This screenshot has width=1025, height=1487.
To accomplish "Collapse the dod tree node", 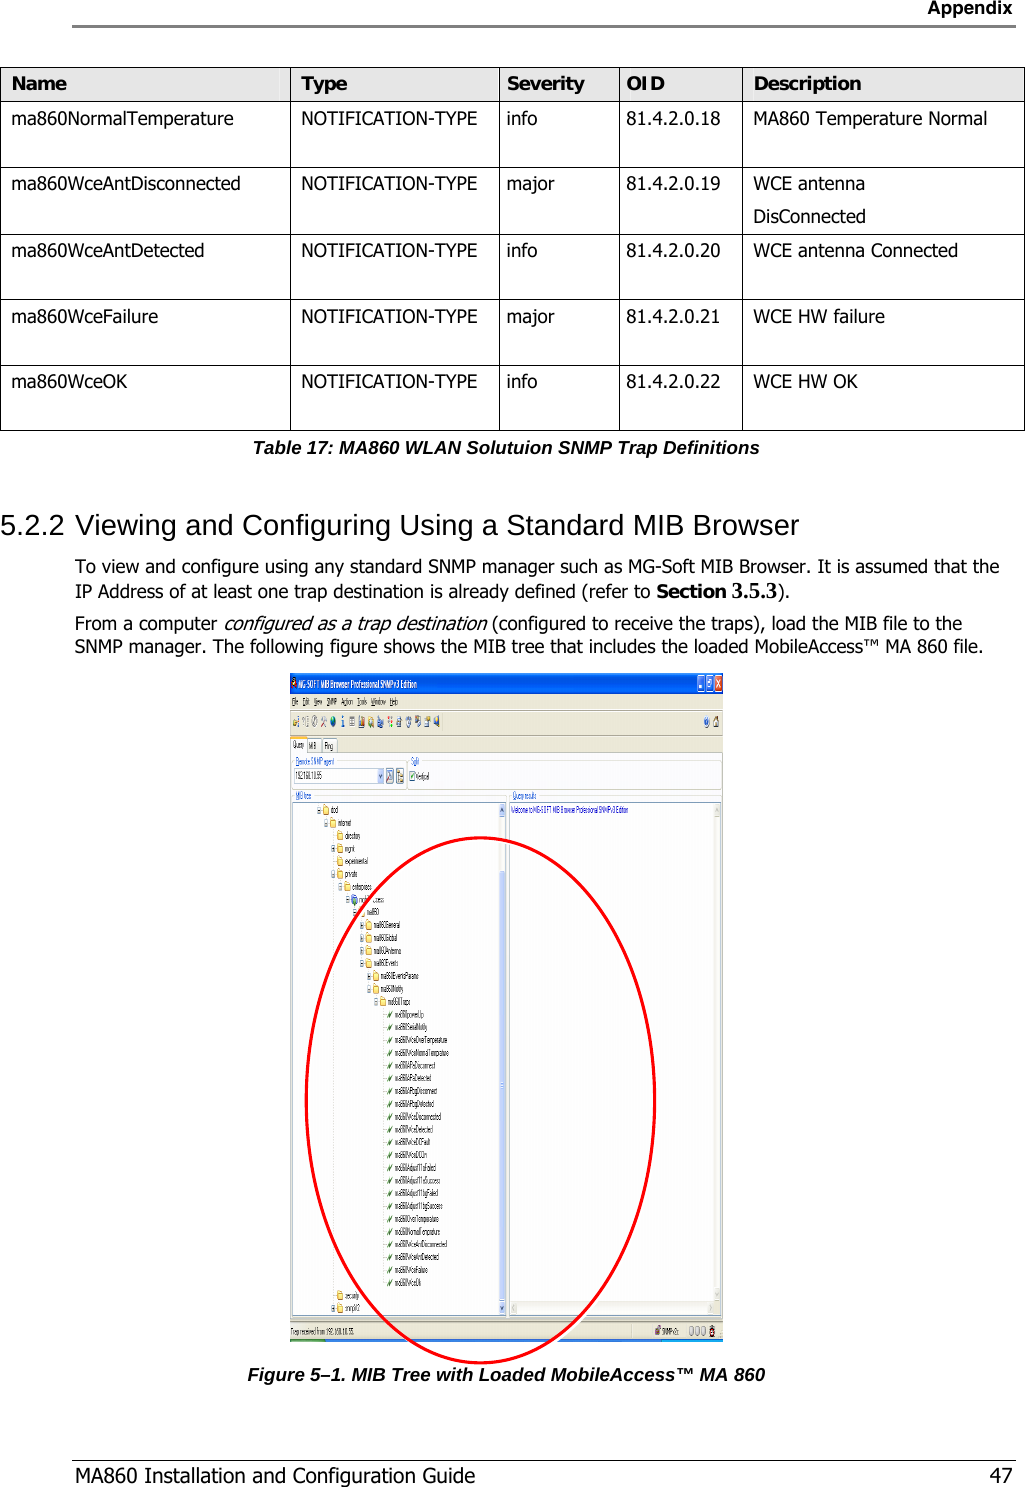I will point(319,810).
